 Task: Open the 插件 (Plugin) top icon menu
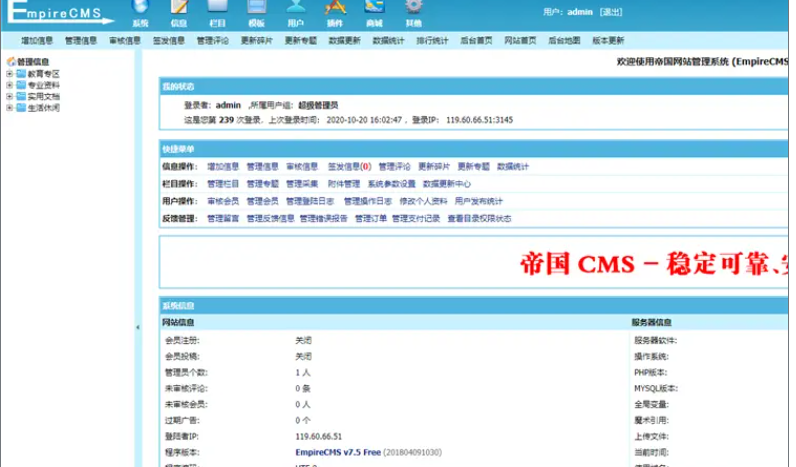[x=335, y=13]
